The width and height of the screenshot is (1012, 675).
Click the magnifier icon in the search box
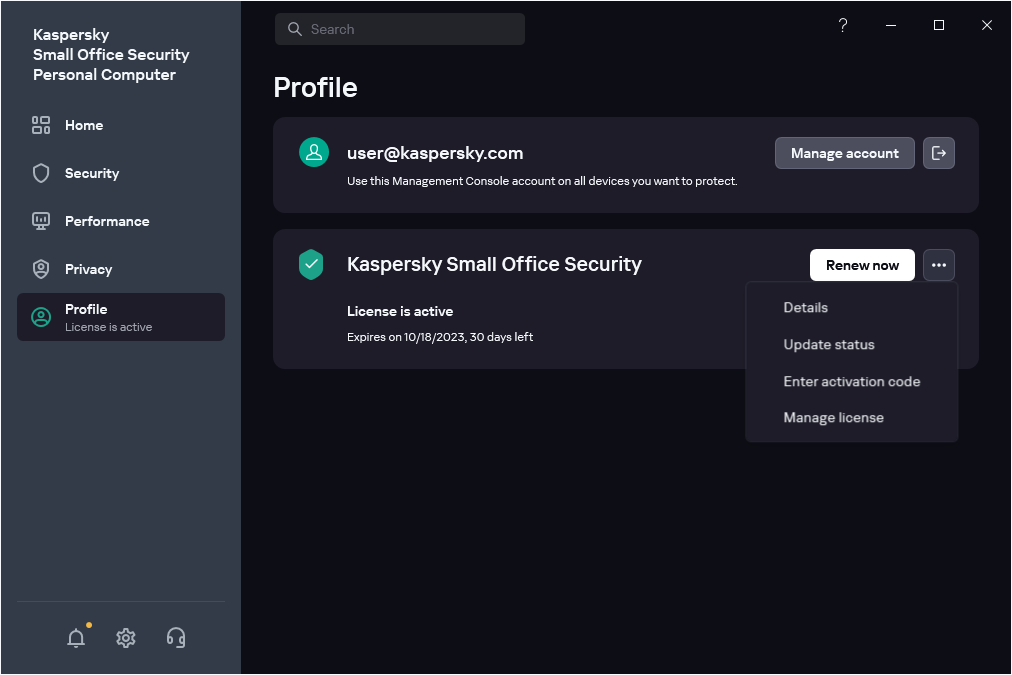click(x=295, y=29)
